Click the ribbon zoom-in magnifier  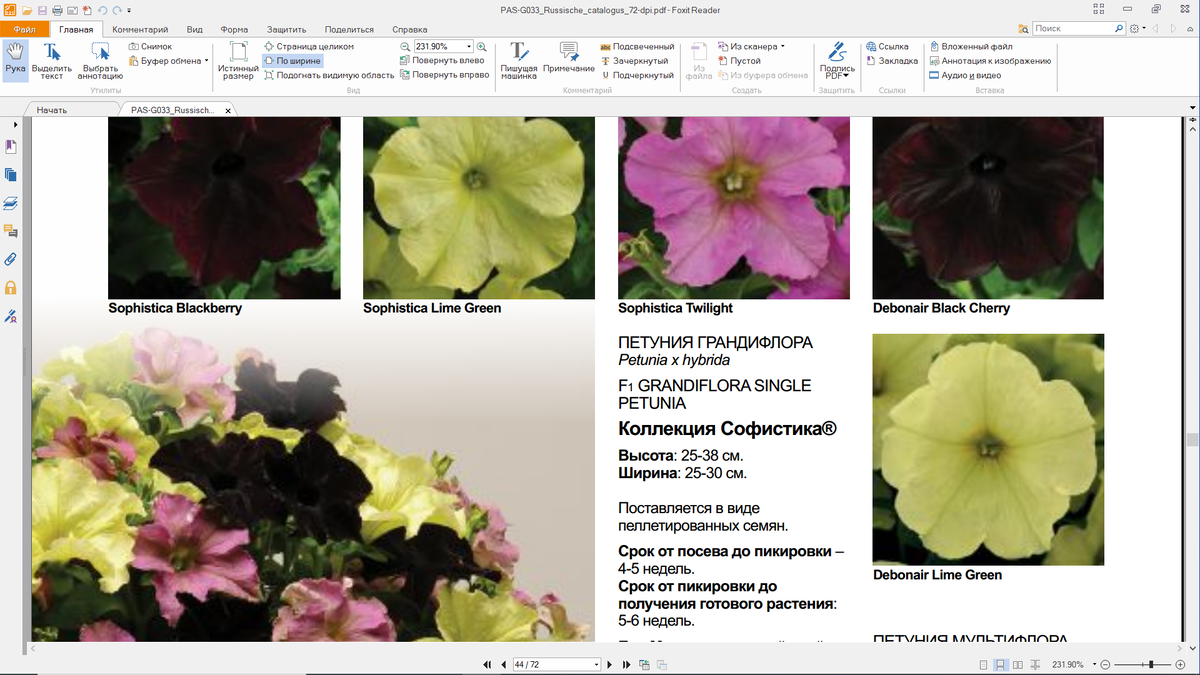click(482, 46)
